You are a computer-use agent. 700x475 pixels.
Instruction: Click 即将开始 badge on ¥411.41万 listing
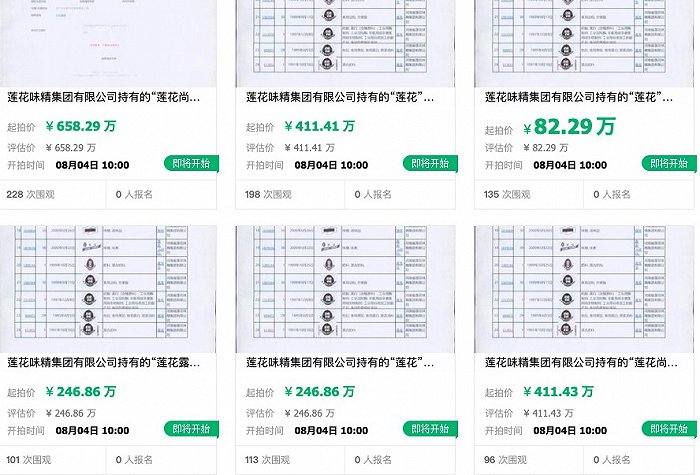[x=430, y=163]
